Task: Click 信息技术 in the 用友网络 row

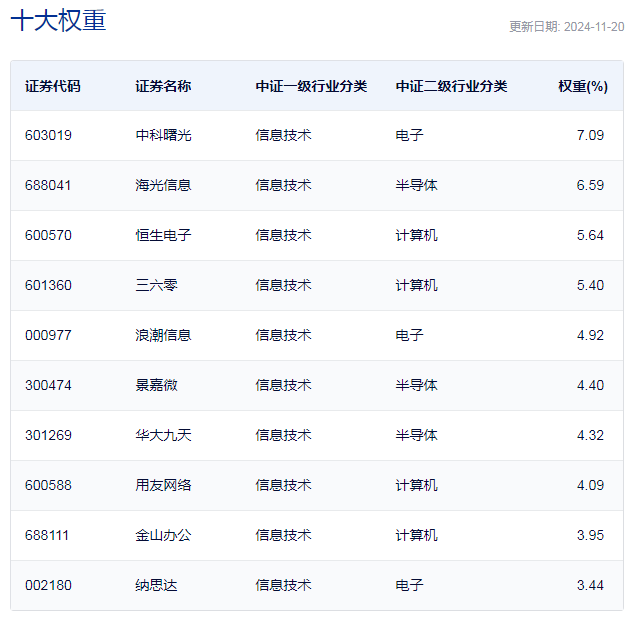Action: pyautogui.click(x=283, y=485)
